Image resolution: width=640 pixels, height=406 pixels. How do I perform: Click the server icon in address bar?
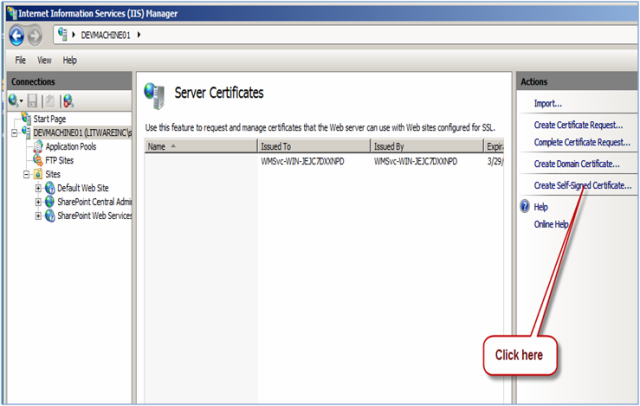click(x=62, y=34)
